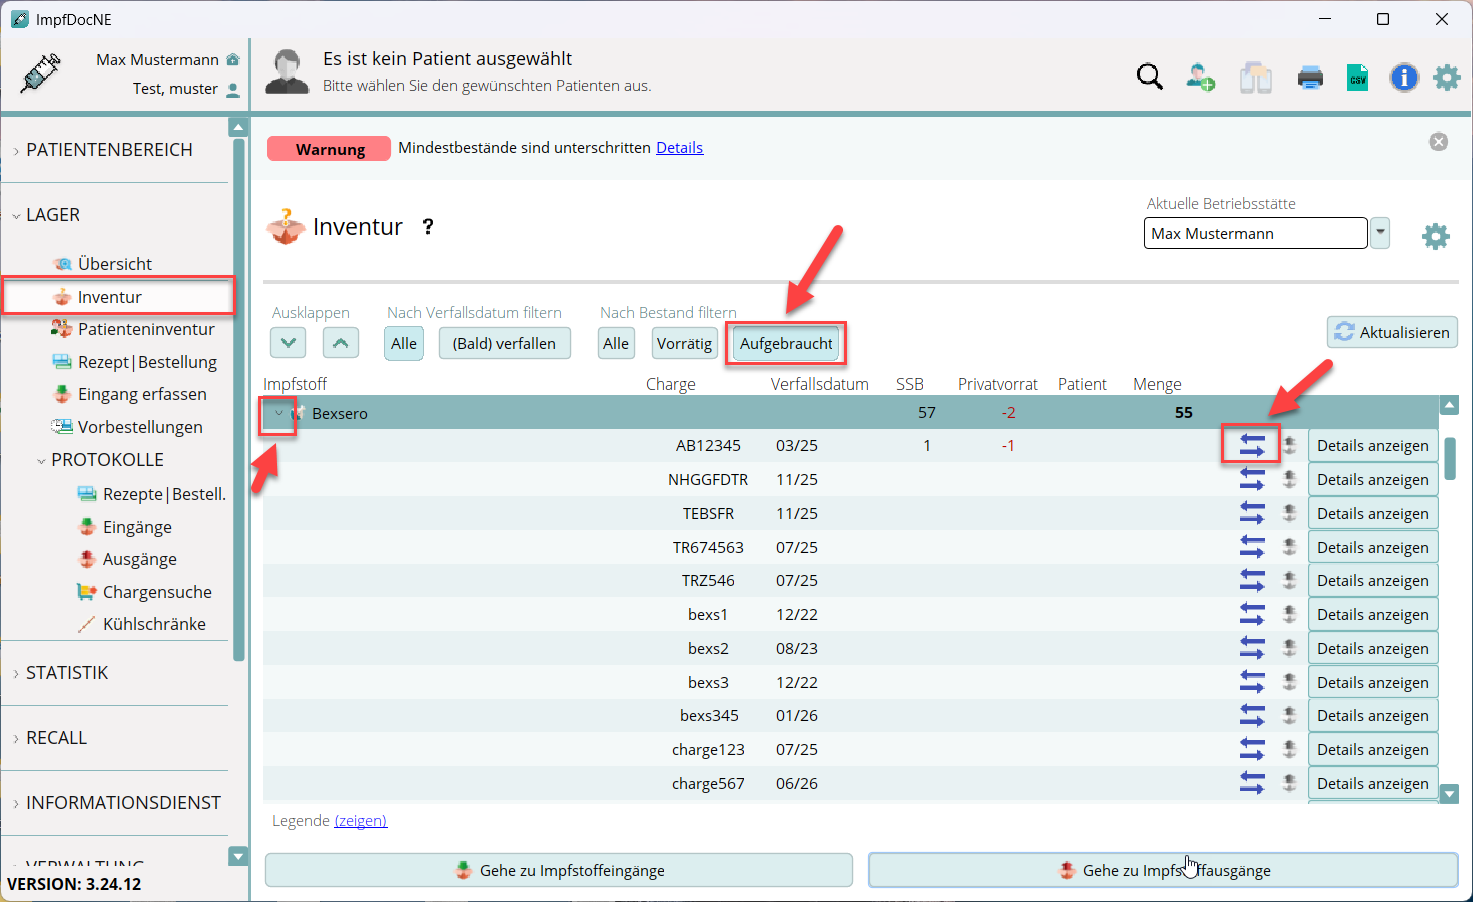Open the Aktuelle Betriebsstätte dropdown

(x=1380, y=233)
